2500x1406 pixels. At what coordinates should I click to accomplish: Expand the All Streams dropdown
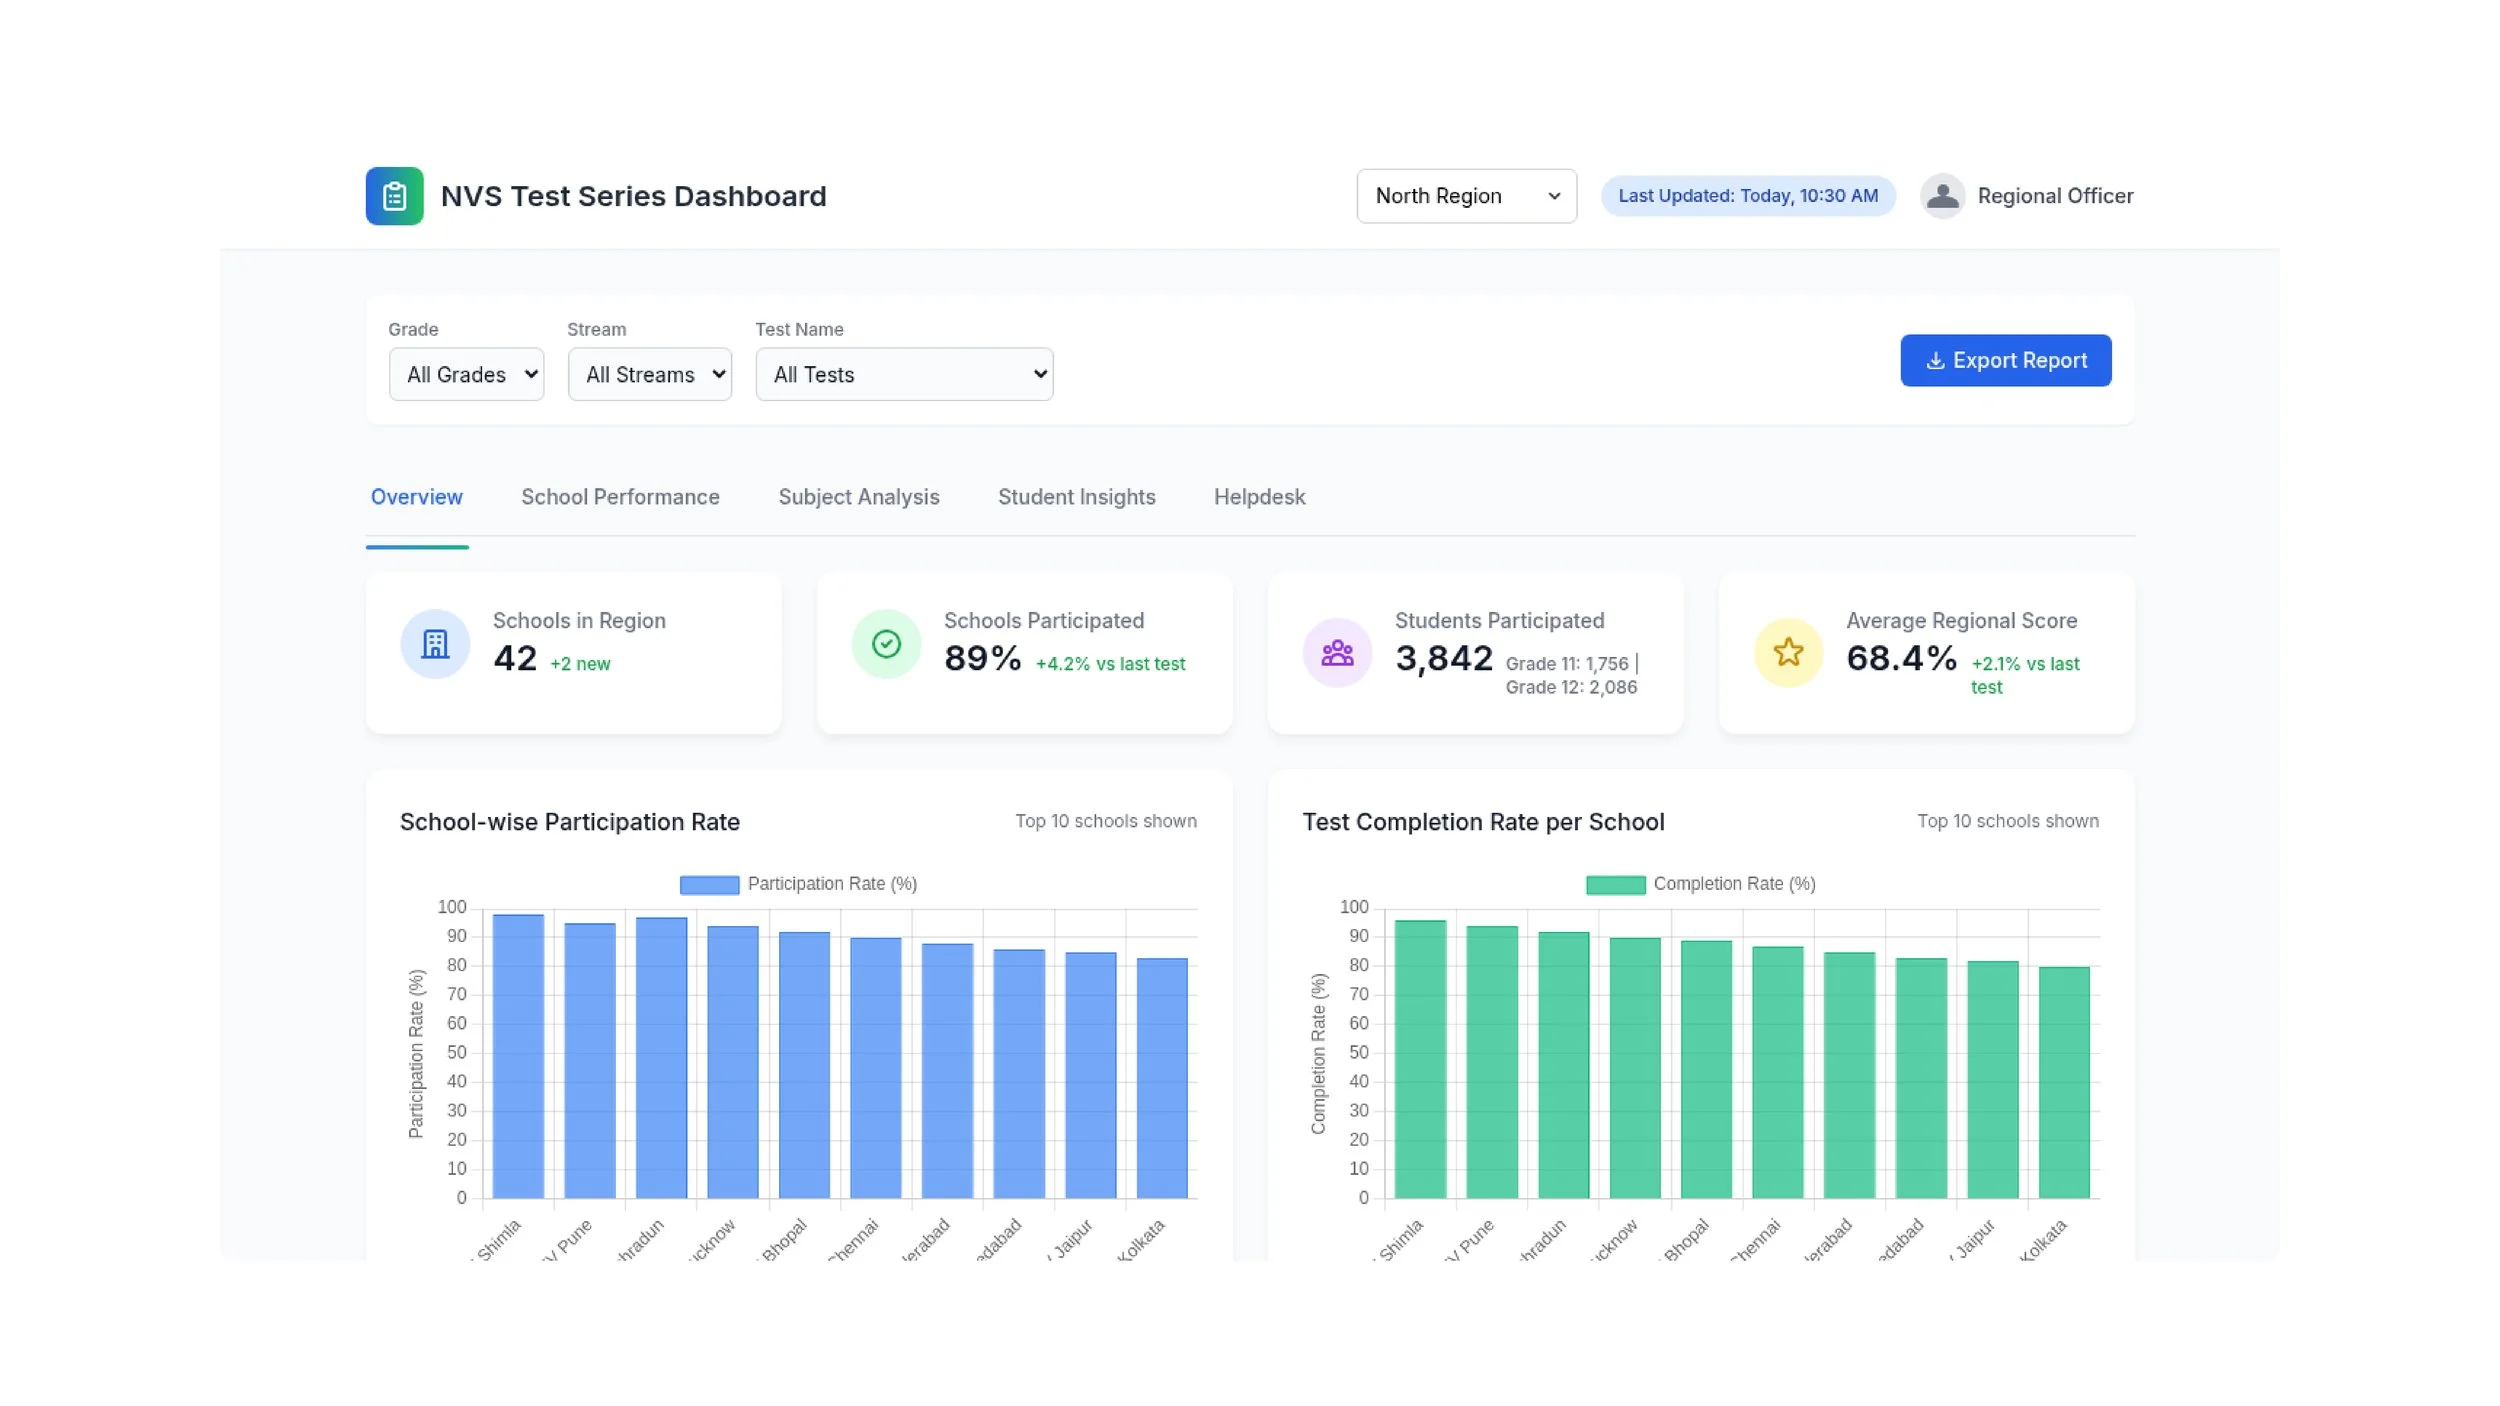click(x=649, y=375)
